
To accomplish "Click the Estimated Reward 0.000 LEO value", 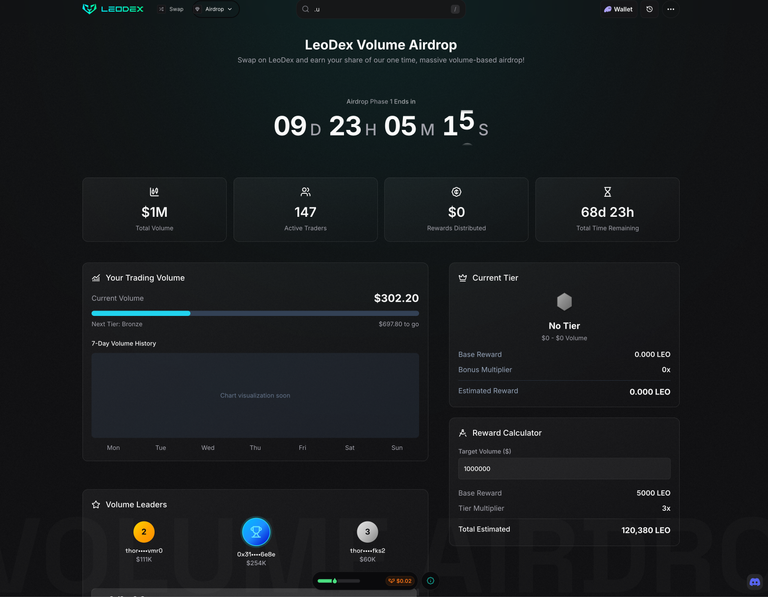I will pos(649,392).
